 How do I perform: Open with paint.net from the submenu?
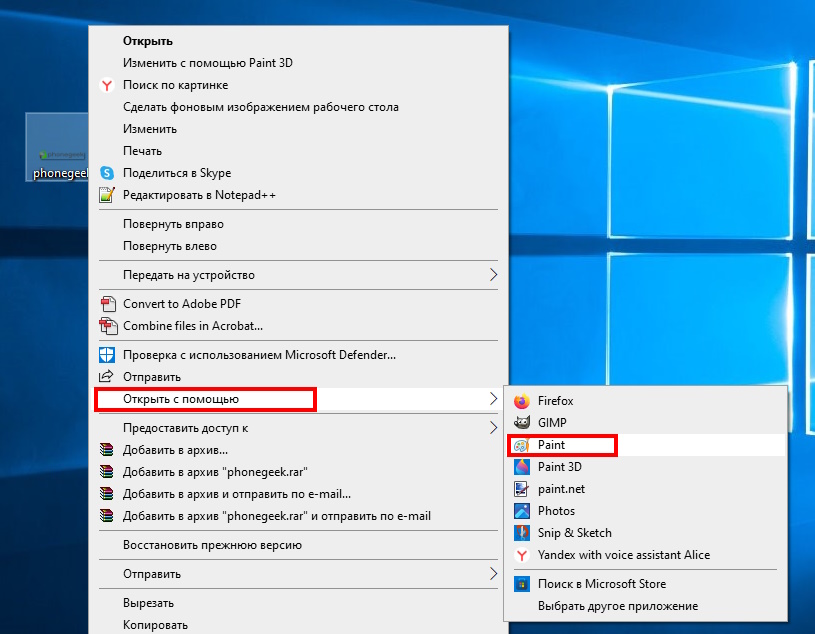[x=561, y=489]
